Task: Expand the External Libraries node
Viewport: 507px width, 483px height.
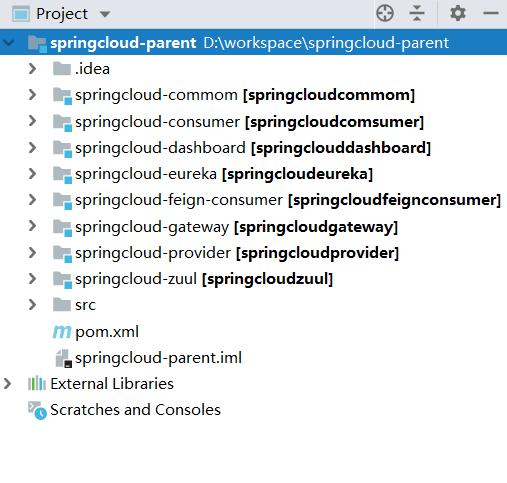Action: point(7,384)
